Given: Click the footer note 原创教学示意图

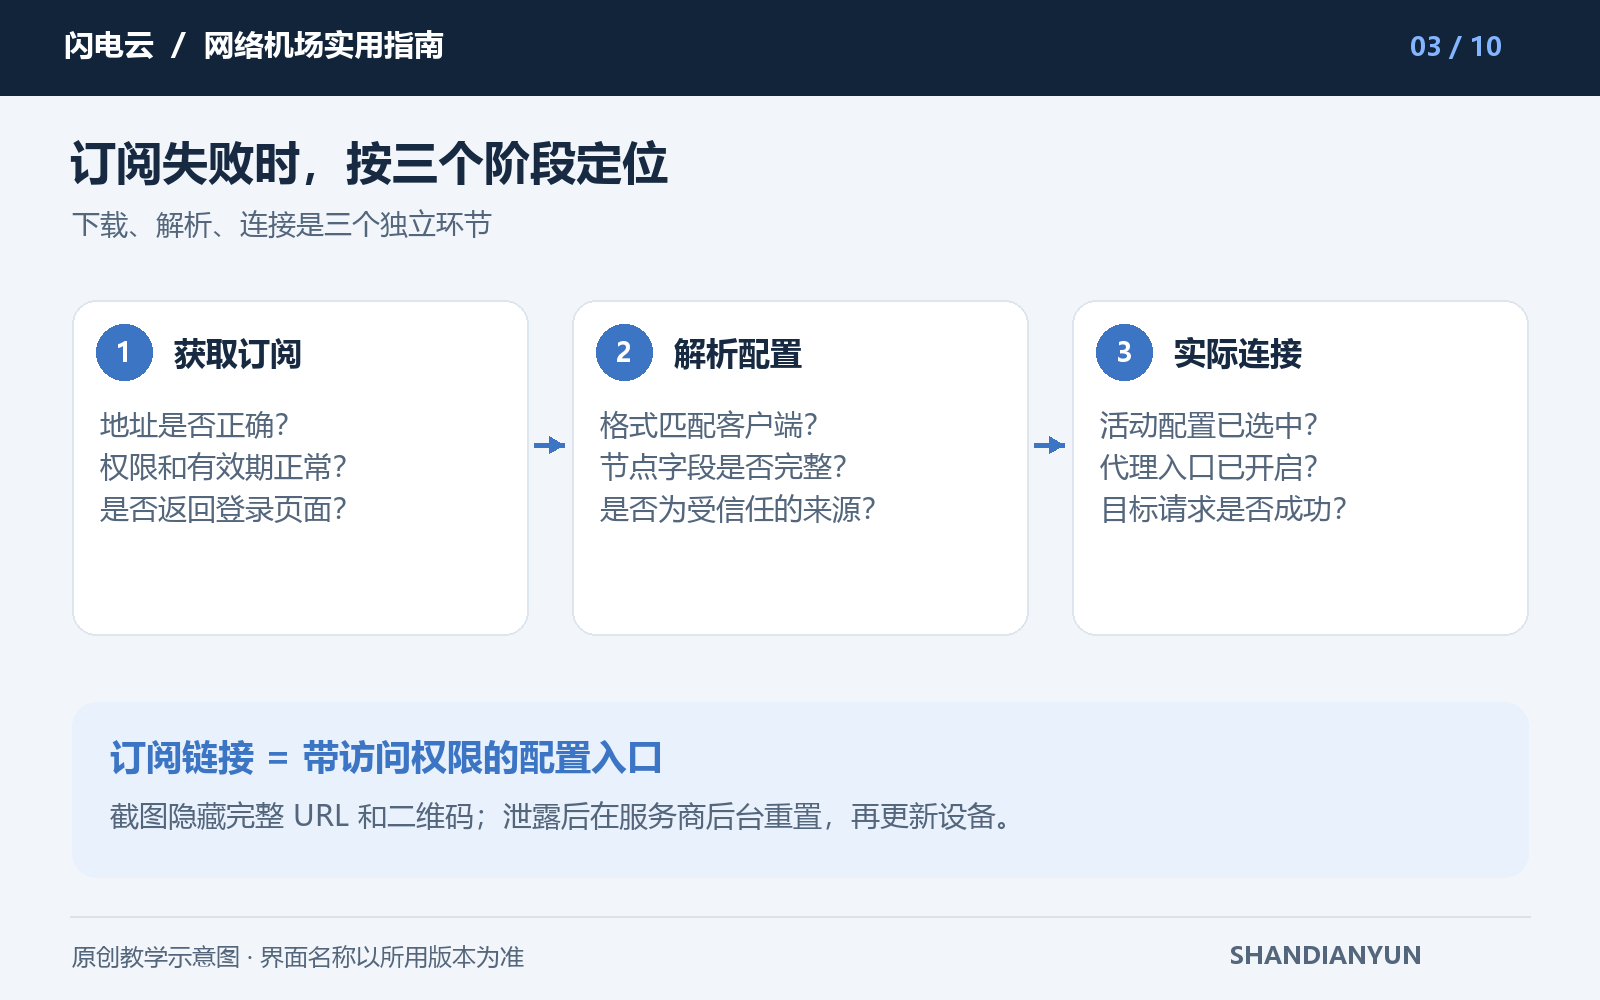Looking at the screenshot, I should (x=155, y=957).
